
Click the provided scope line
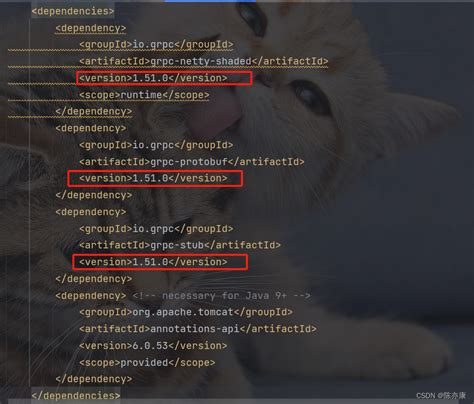click(147, 362)
